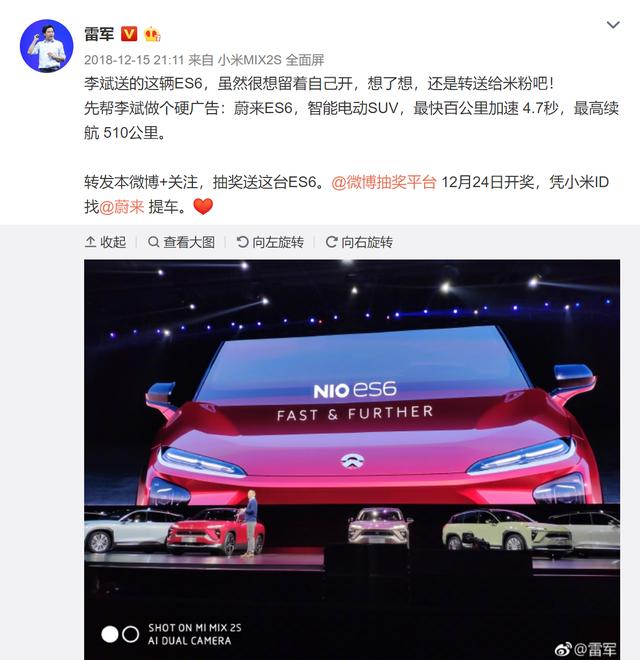Click the crown membership badge icon

click(152, 34)
